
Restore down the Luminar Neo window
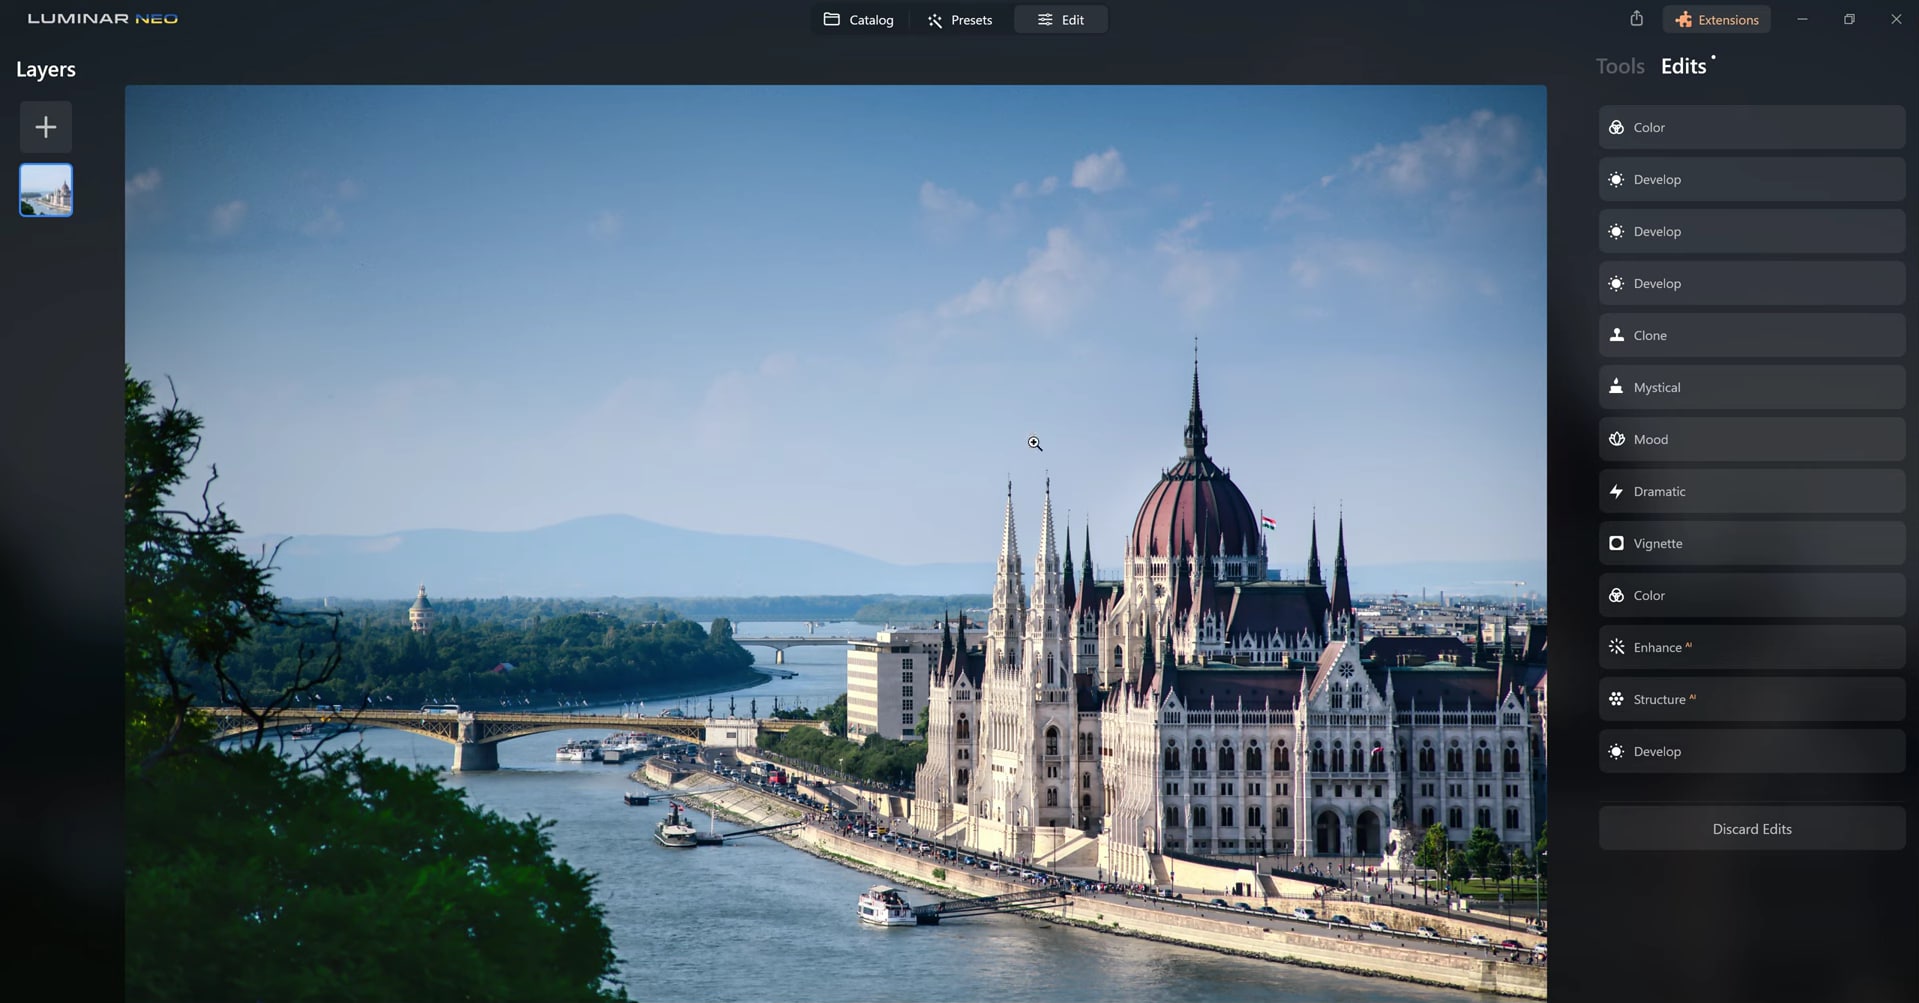tap(1849, 19)
